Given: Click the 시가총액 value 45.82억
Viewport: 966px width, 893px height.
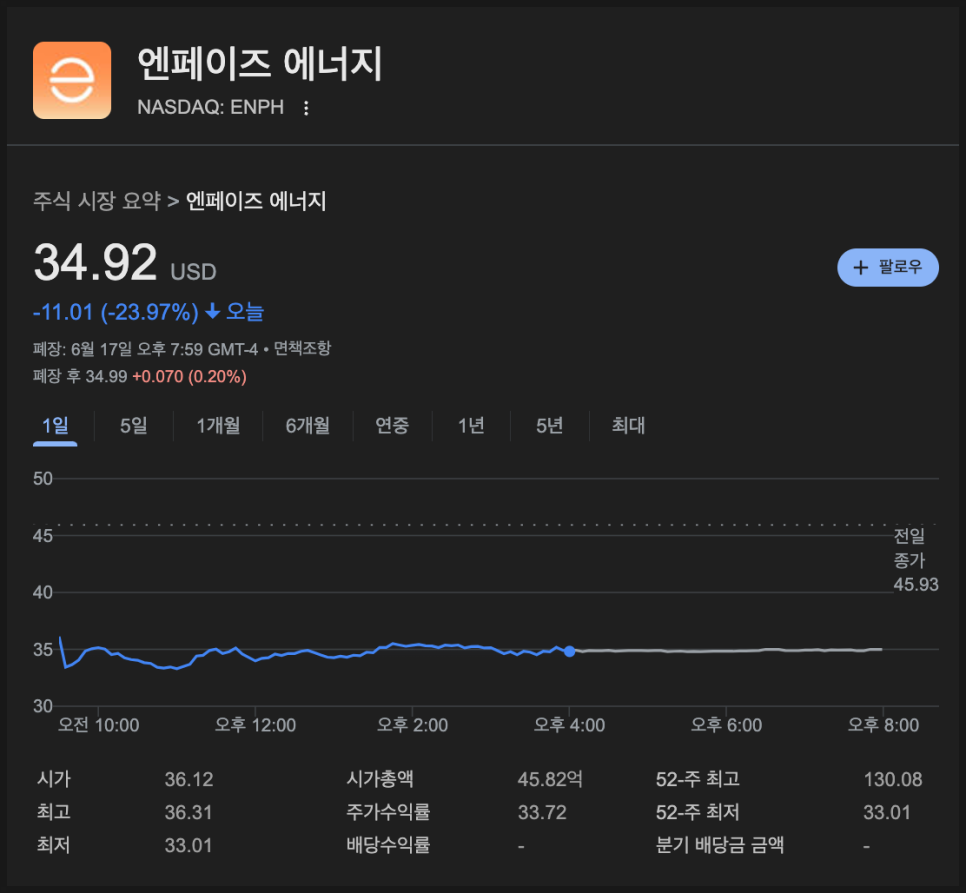Looking at the screenshot, I should click(550, 780).
